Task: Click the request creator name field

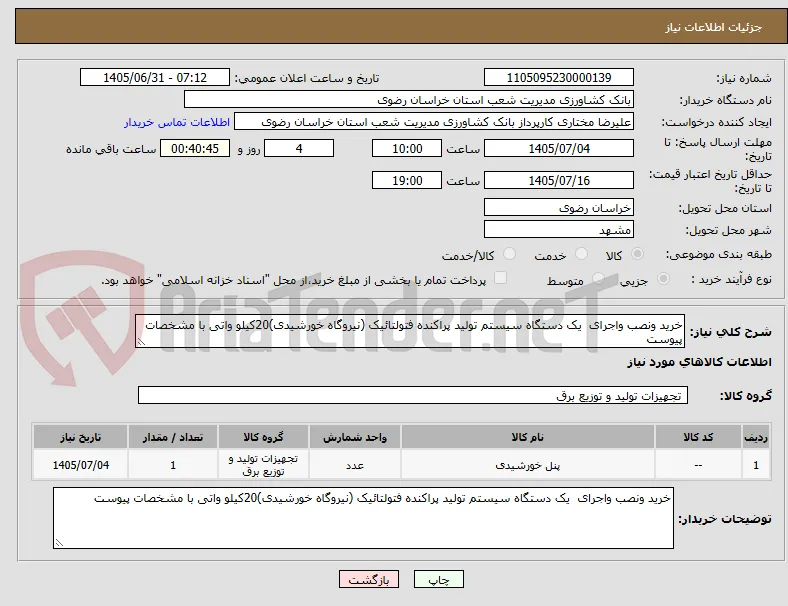Action: (x=434, y=122)
